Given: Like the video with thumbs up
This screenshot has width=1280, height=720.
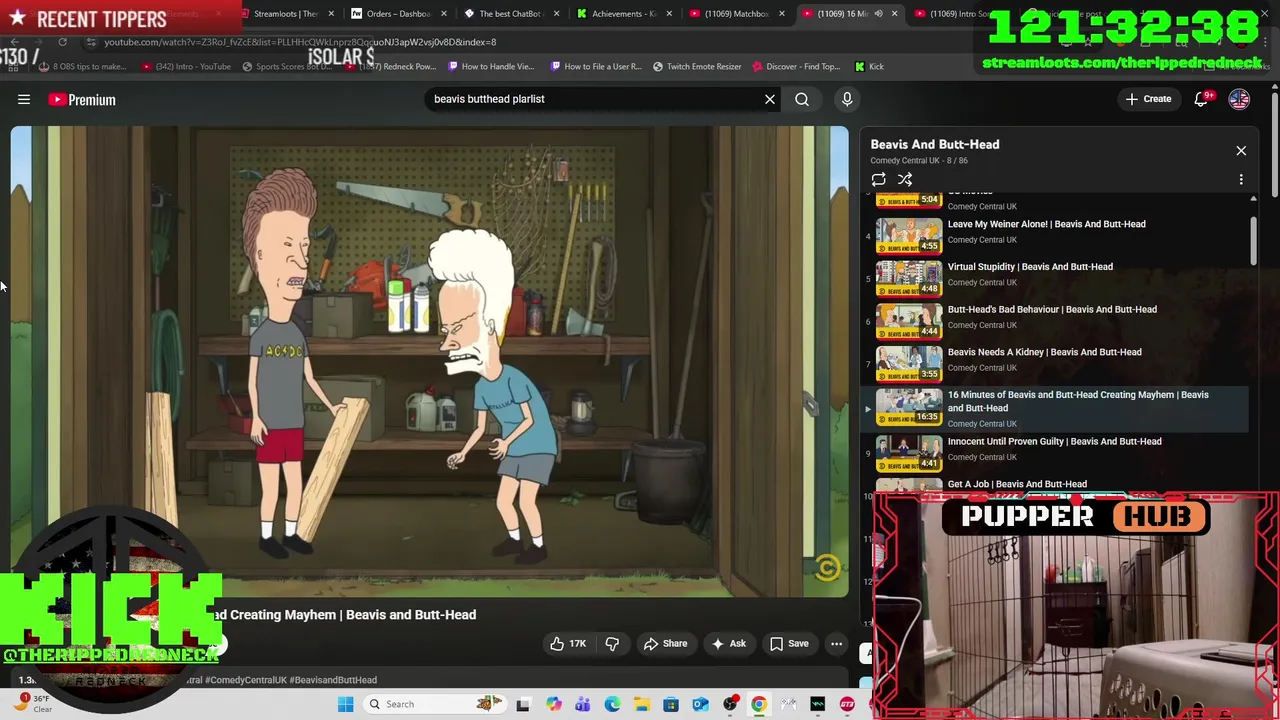Looking at the screenshot, I should click(x=567, y=644).
